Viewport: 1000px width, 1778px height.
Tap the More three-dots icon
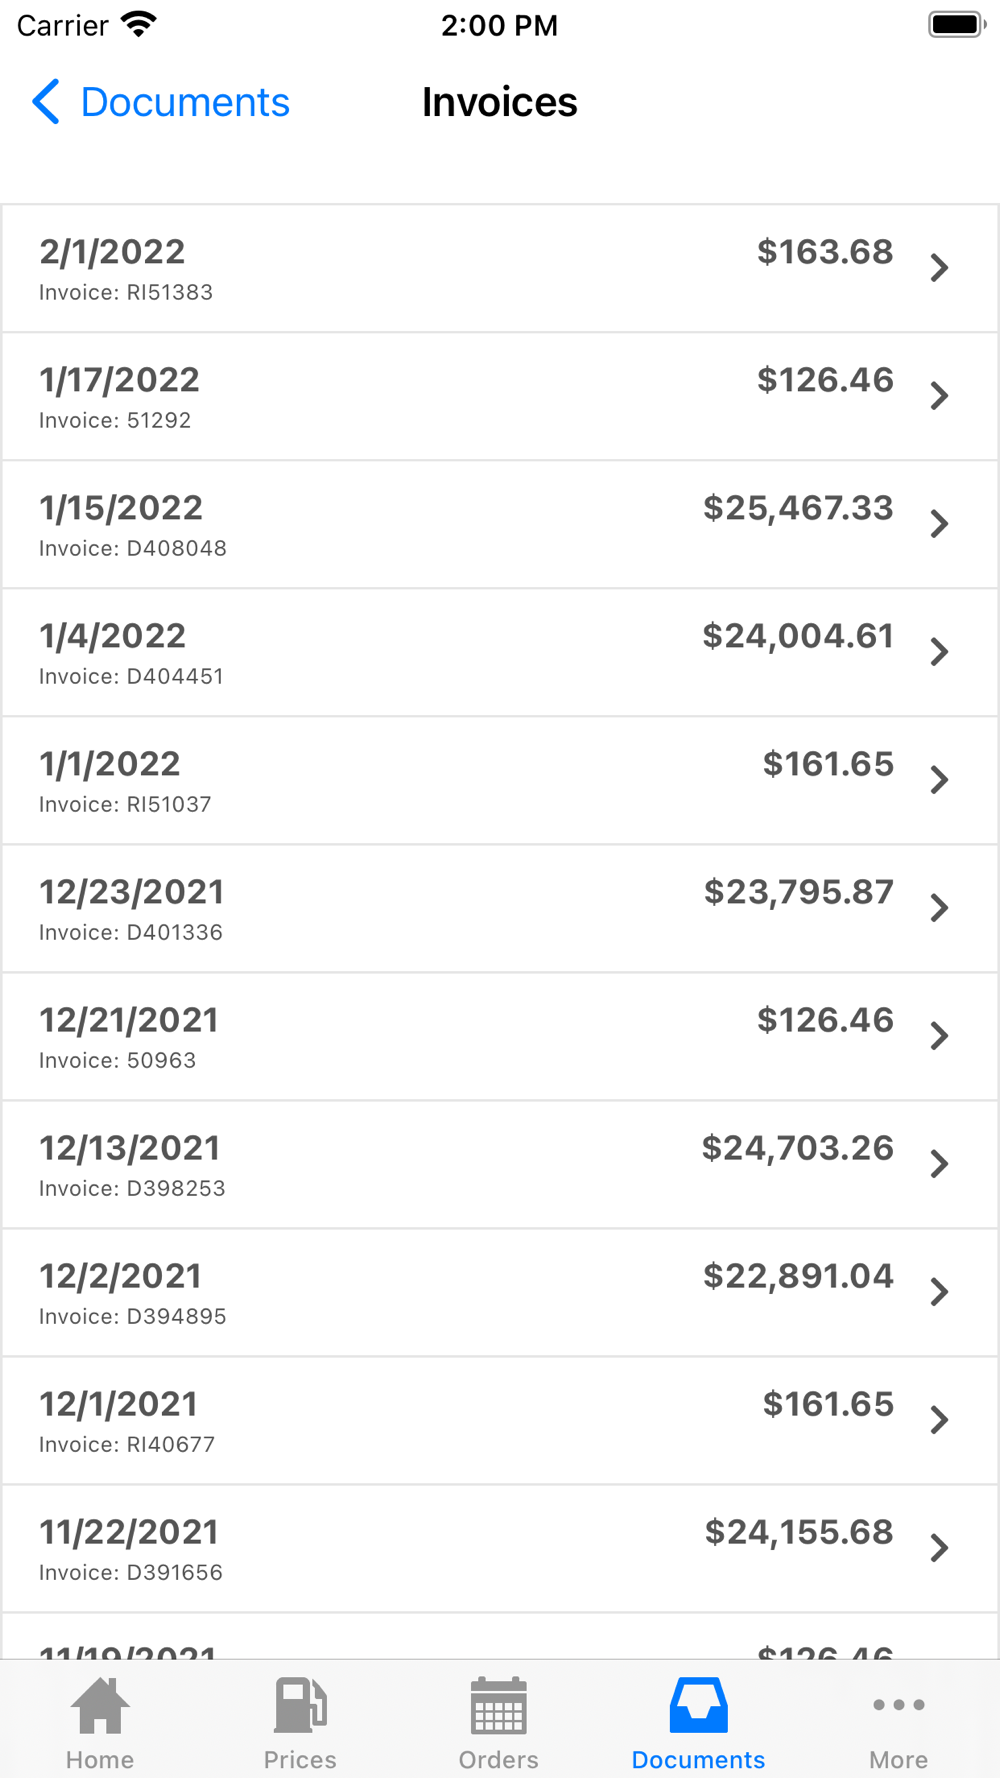(898, 1705)
